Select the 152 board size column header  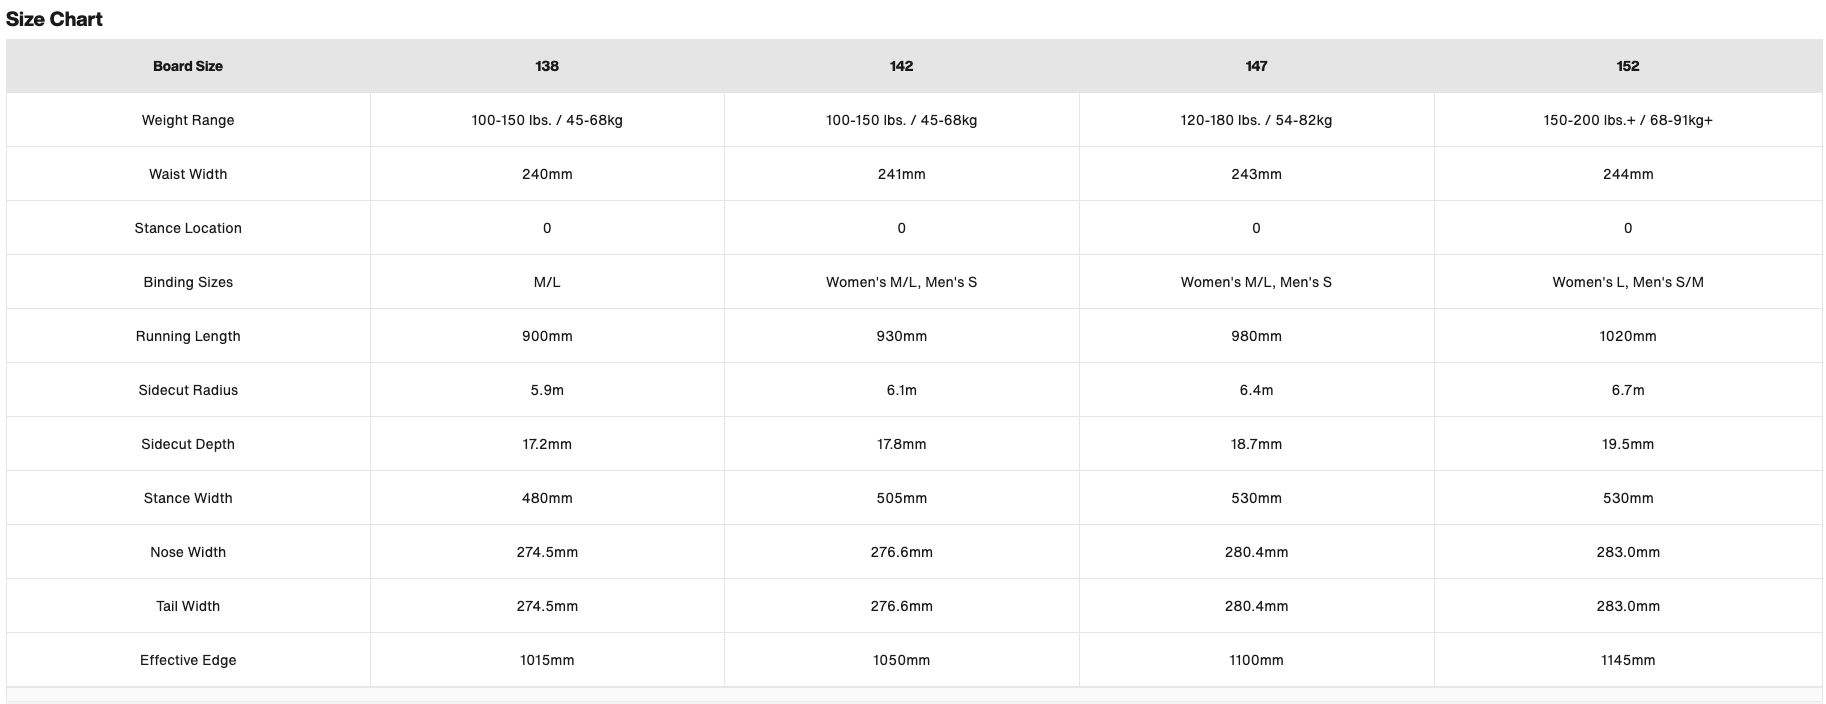(1628, 66)
